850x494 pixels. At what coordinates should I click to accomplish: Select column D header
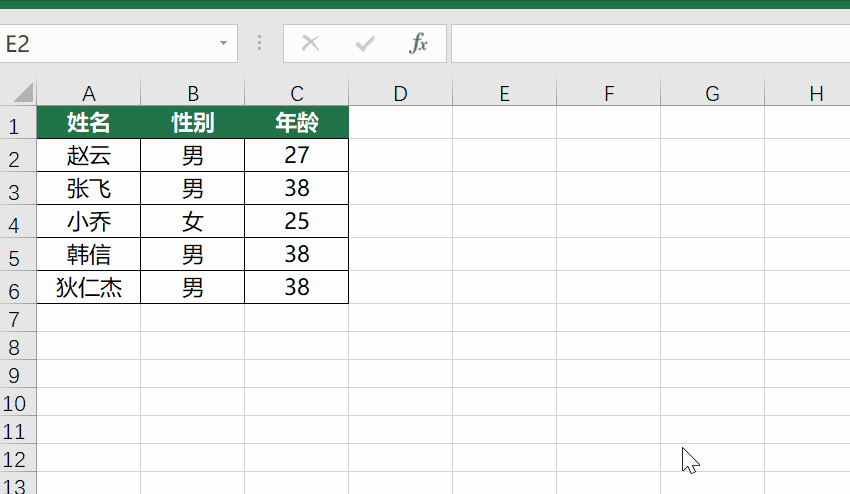click(401, 93)
